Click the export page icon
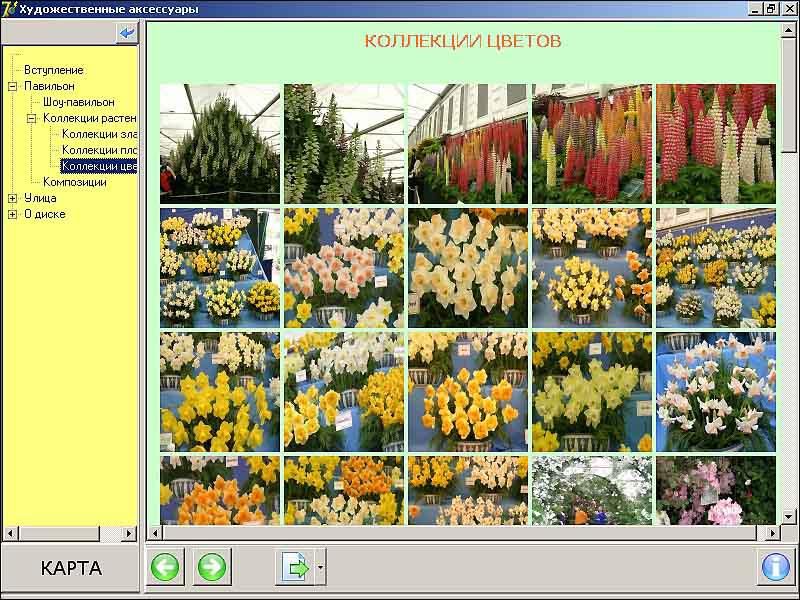Screen dimensions: 800x600 [x=295, y=568]
